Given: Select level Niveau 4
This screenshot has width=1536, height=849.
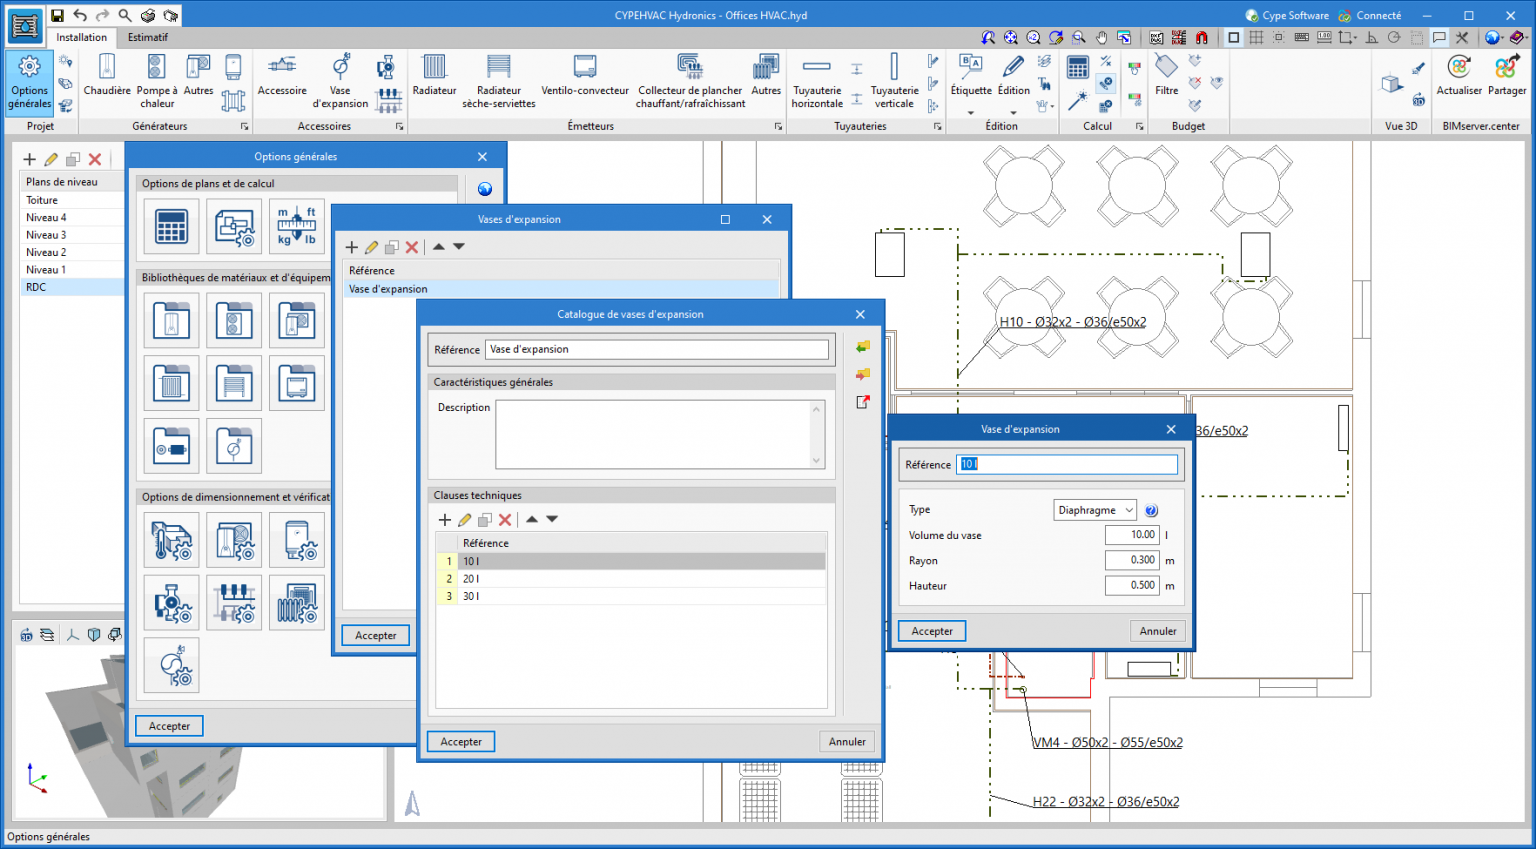Looking at the screenshot, I should pyautogui.click(x=72, y=217).
